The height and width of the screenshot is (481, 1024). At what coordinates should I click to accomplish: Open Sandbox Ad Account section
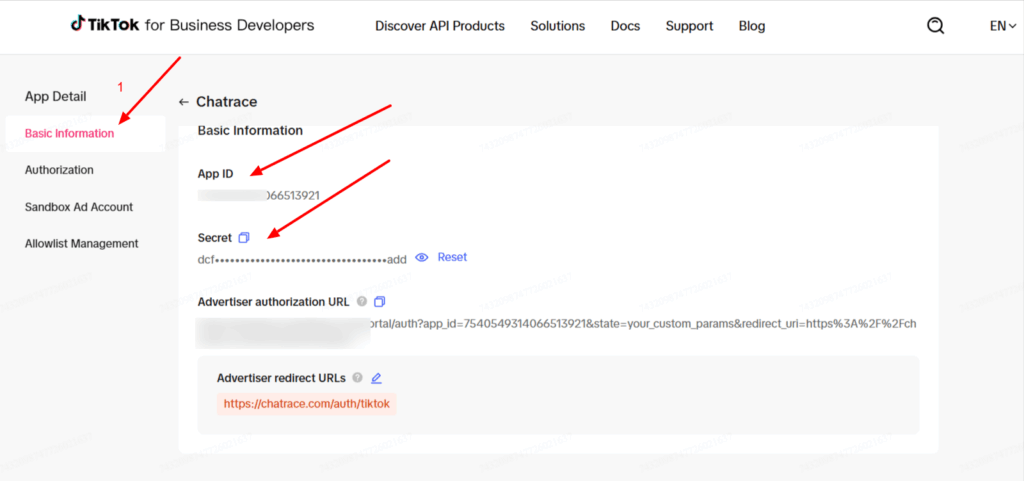[79, 207]
